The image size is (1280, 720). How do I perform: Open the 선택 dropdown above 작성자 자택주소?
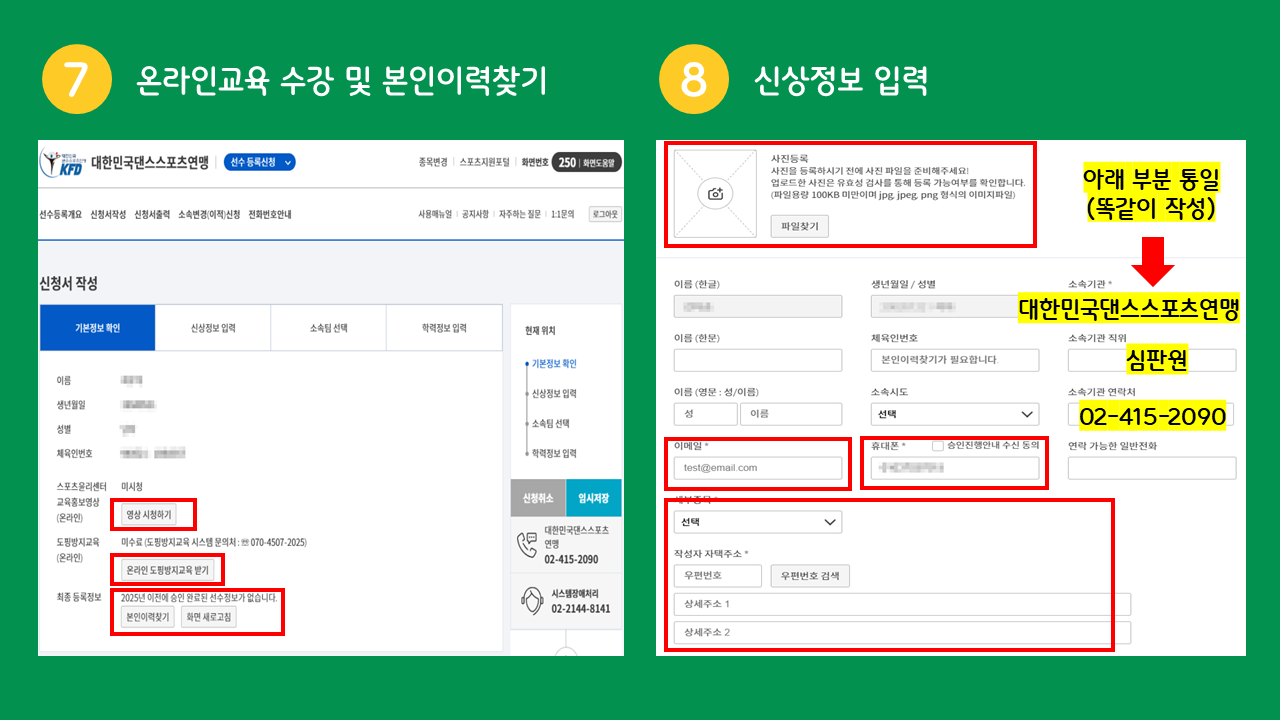(757, 522)
